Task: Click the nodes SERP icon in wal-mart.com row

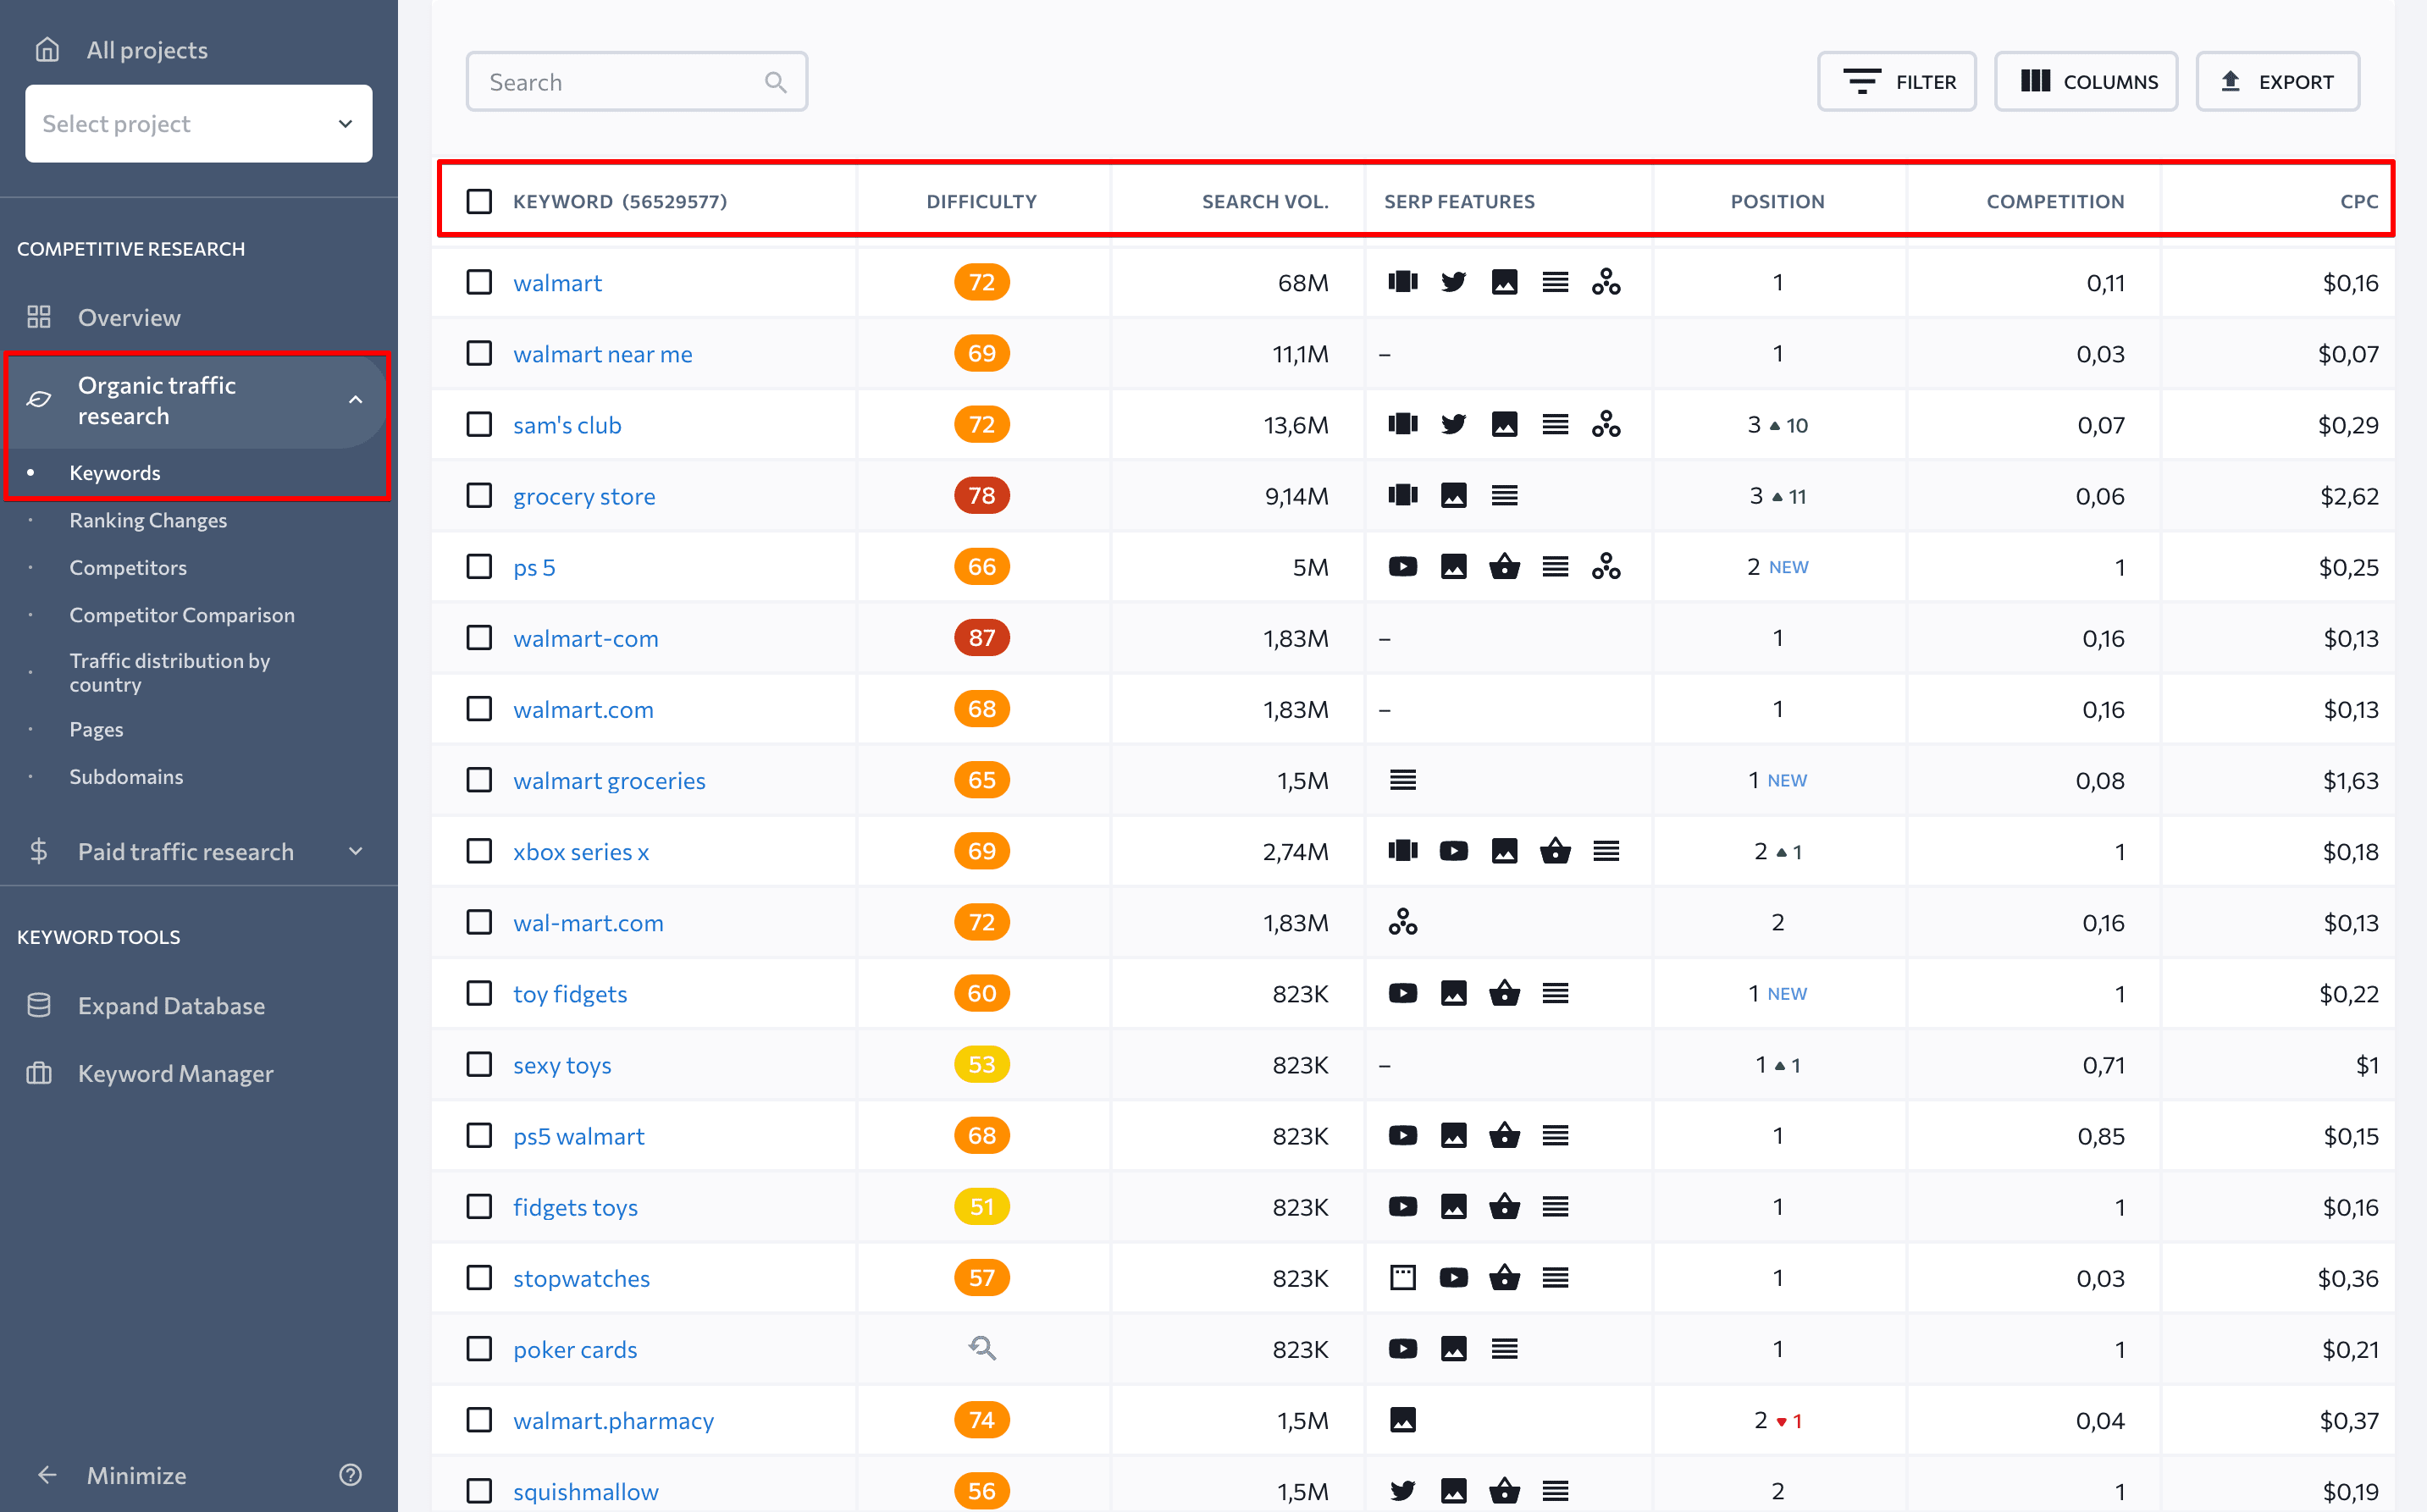Action: pos(1403,922)
